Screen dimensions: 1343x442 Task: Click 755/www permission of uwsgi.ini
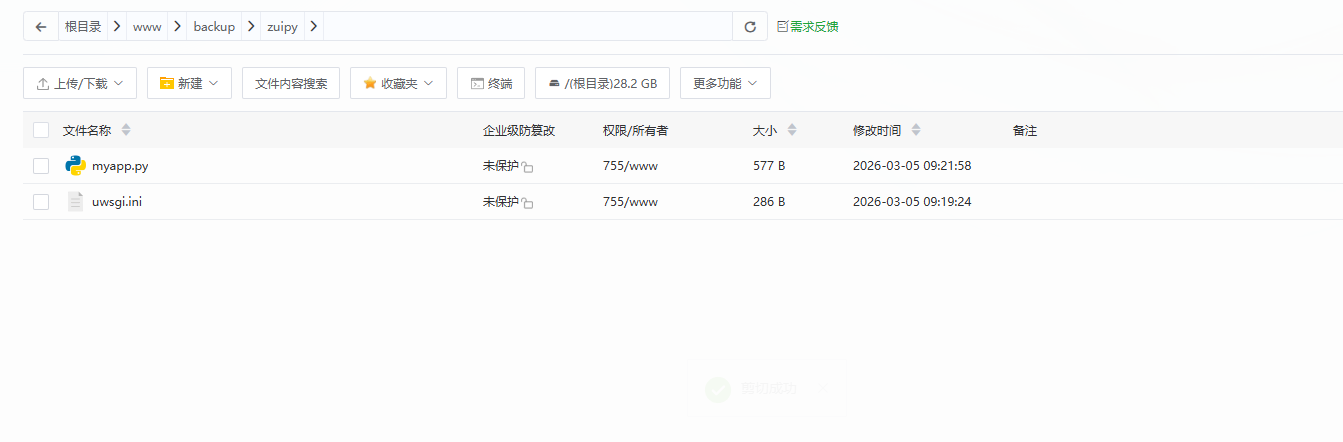630,202
